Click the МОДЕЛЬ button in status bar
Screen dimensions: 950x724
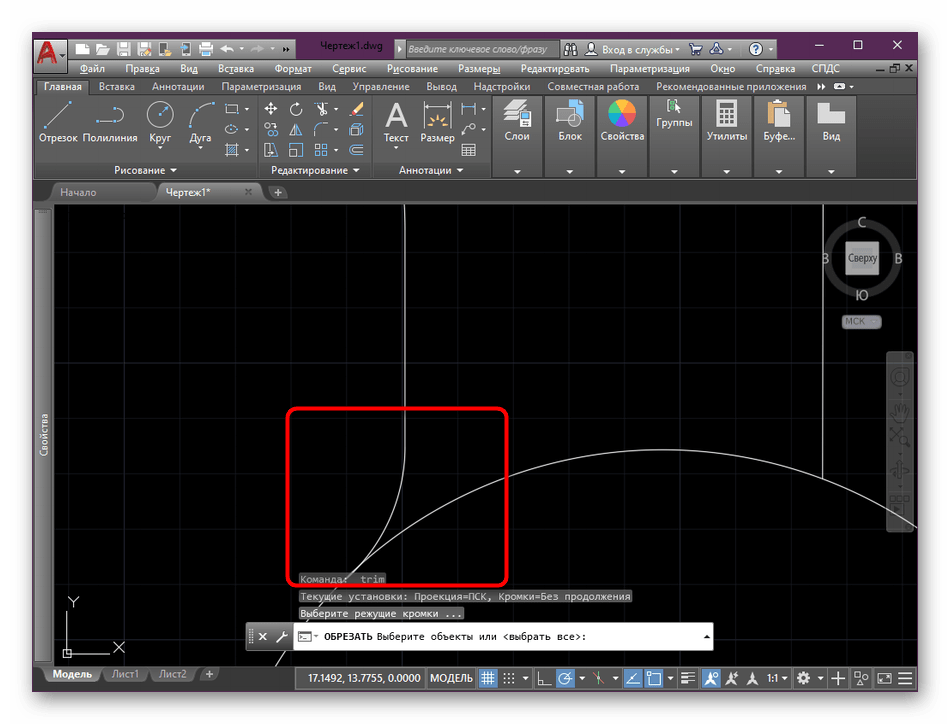[451, 678]
